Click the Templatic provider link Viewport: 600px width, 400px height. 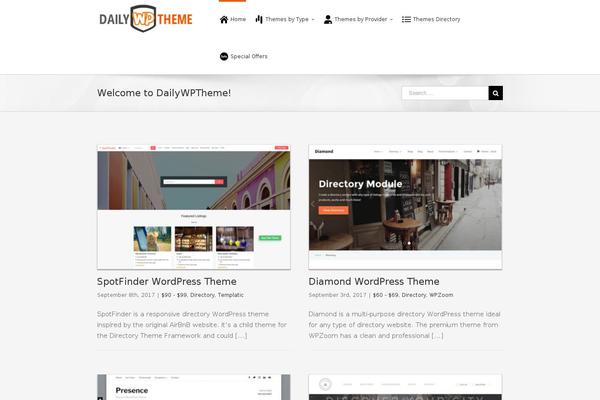[231, 295]
